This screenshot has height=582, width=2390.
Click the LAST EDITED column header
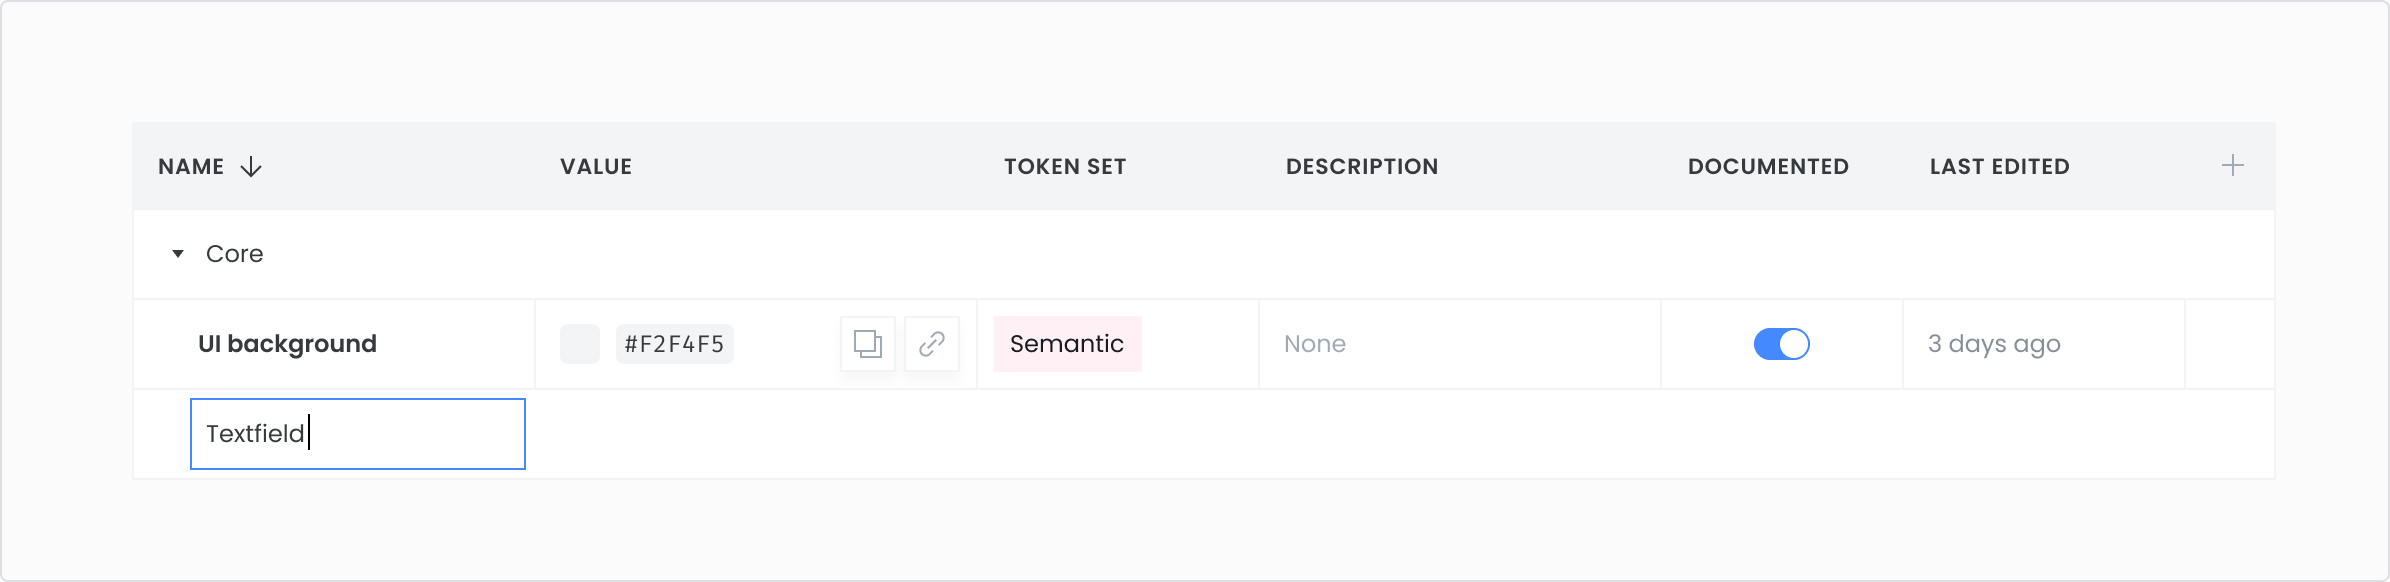tap(1999, 167)
